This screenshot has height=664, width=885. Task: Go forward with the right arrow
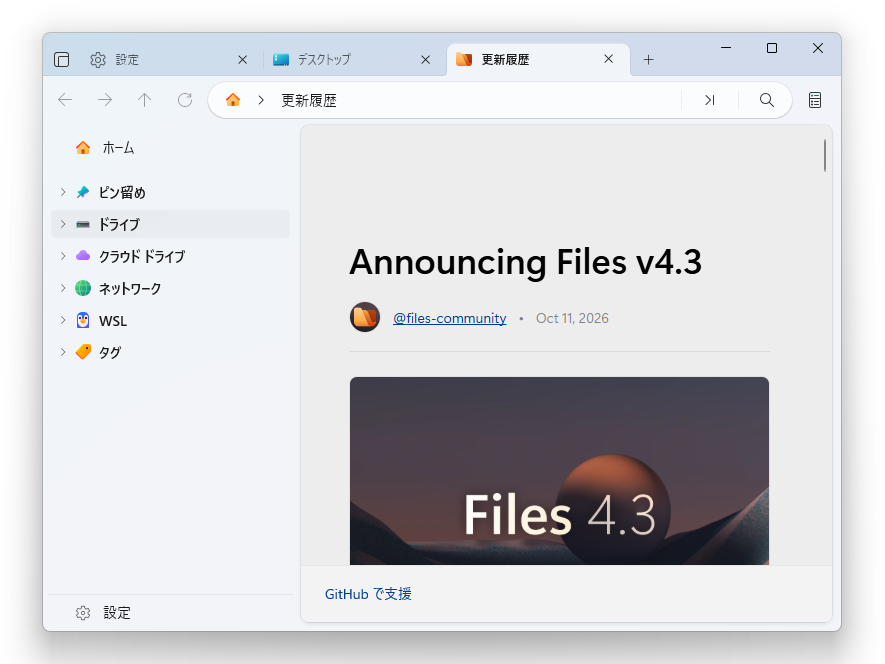point(105,100)
